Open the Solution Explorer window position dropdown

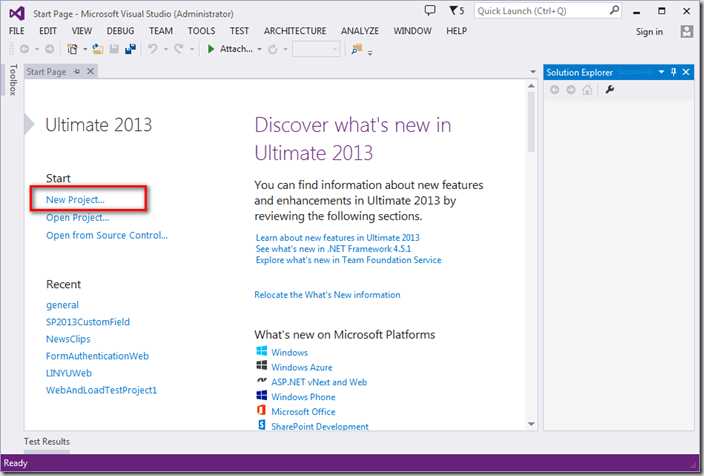(661, 72)
